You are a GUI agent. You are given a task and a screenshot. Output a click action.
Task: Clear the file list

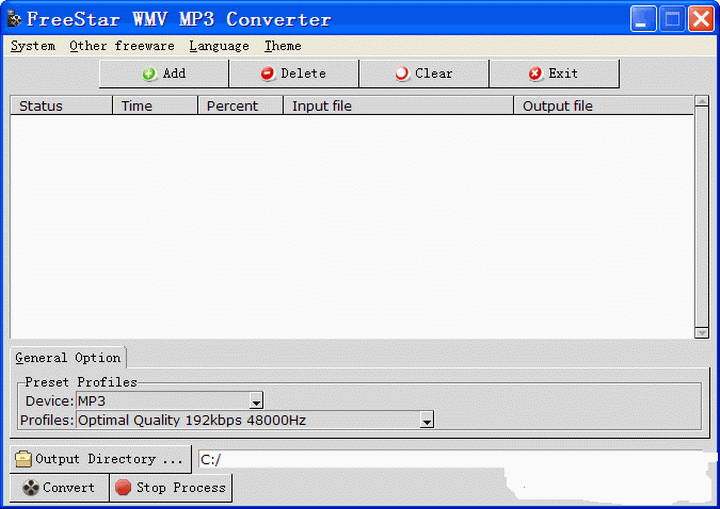click(x=424, y=74)
